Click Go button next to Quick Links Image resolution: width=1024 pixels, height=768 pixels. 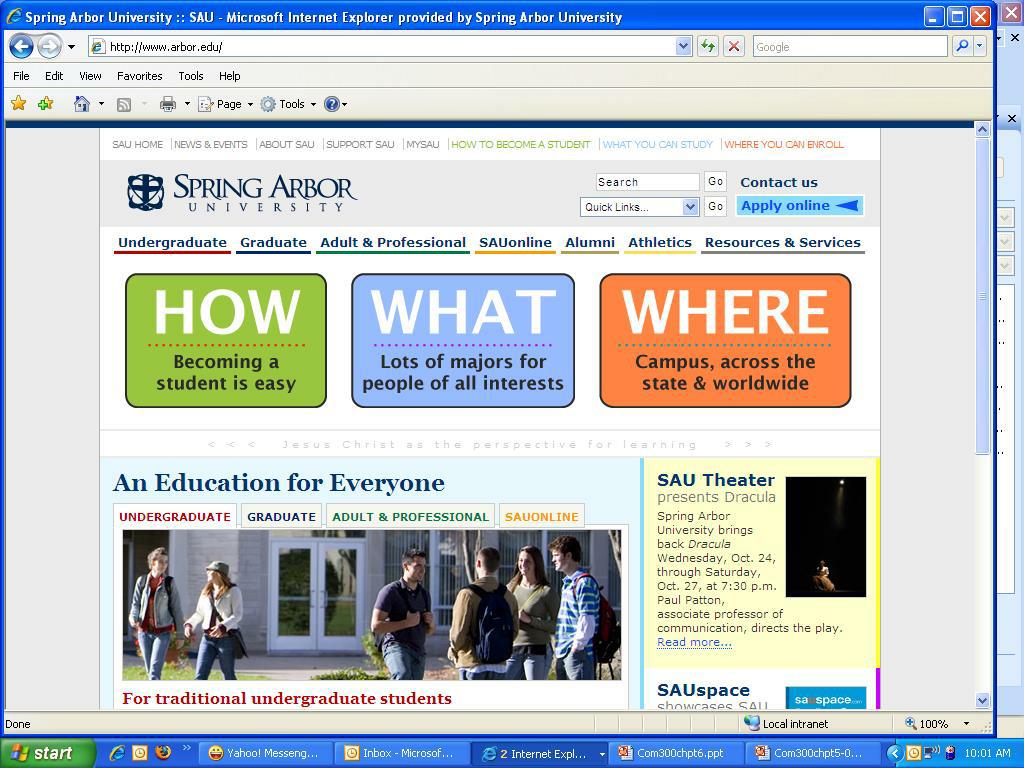(716, 206)
